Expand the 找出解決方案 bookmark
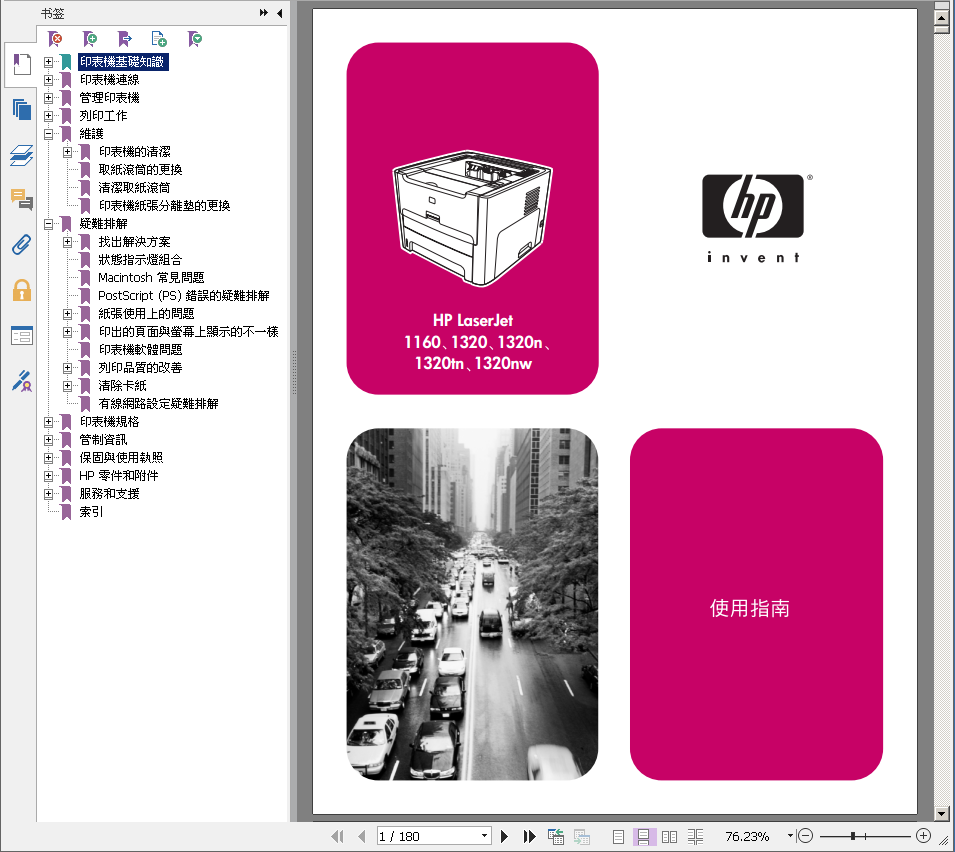The height and width of the screenshot is (852, 955). click(68, 242)
